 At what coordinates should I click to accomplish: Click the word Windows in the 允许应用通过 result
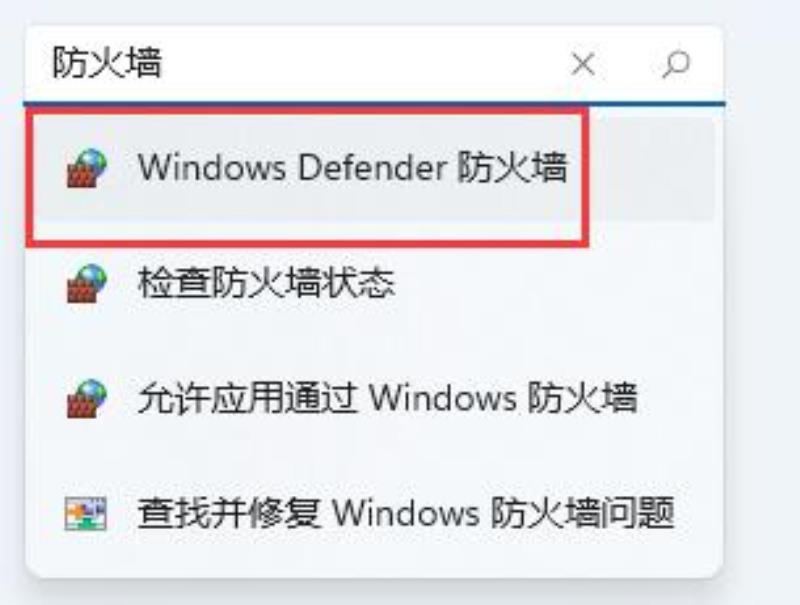[442, 398]
